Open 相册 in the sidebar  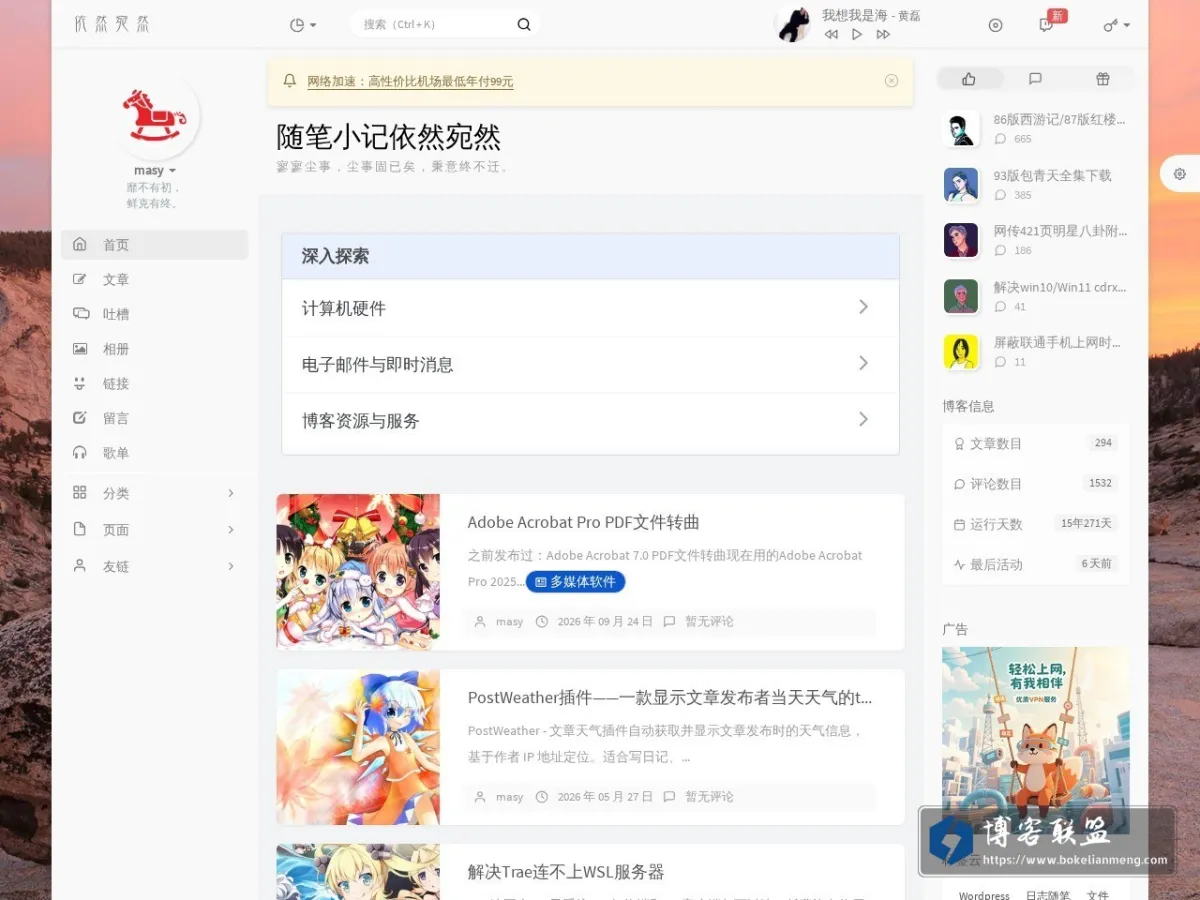click(155, 349)
